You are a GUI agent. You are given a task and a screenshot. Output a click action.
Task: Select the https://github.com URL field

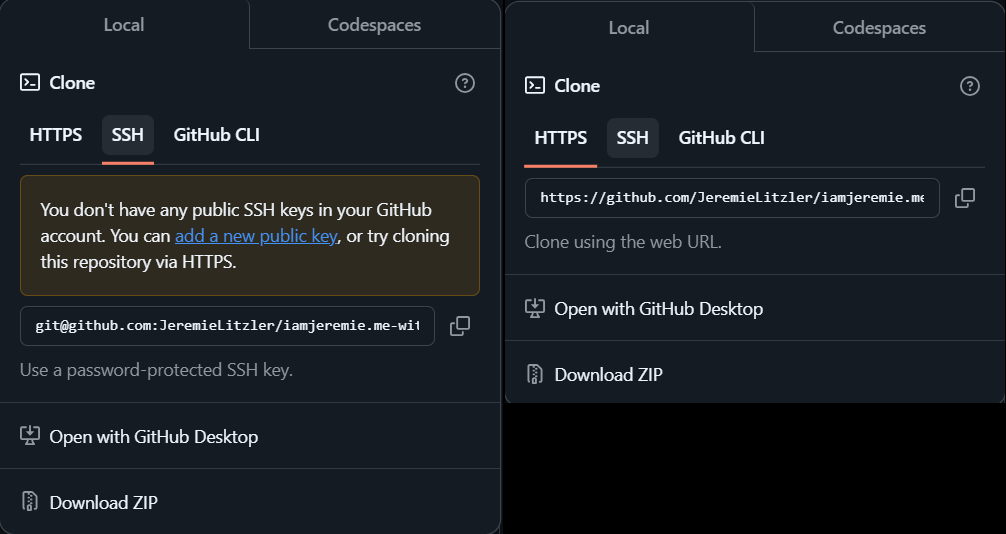click(x=732, y=198)
